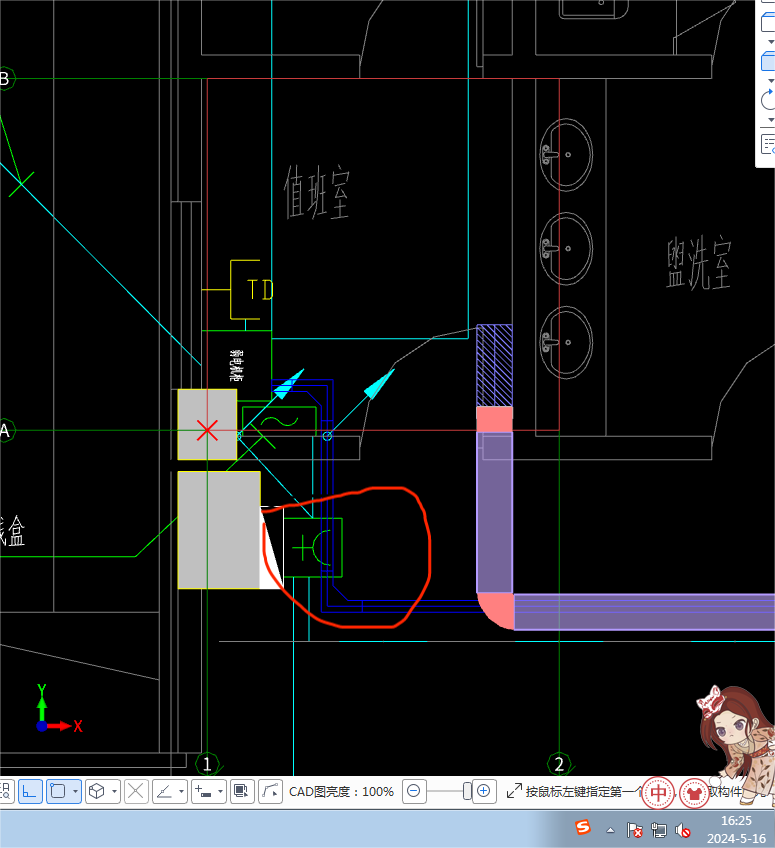Select the 值班室 room label
Viewport: 775px width, 848px height.
(317, 192)
